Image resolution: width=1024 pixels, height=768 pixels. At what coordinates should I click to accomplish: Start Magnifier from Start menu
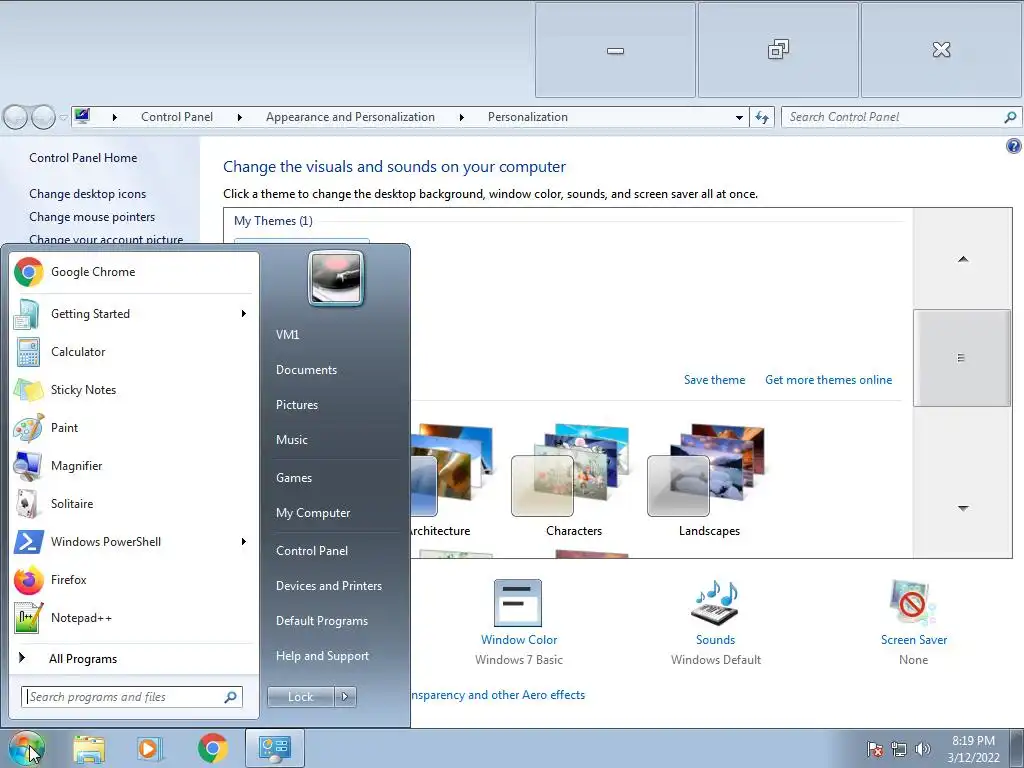[134, 466]
